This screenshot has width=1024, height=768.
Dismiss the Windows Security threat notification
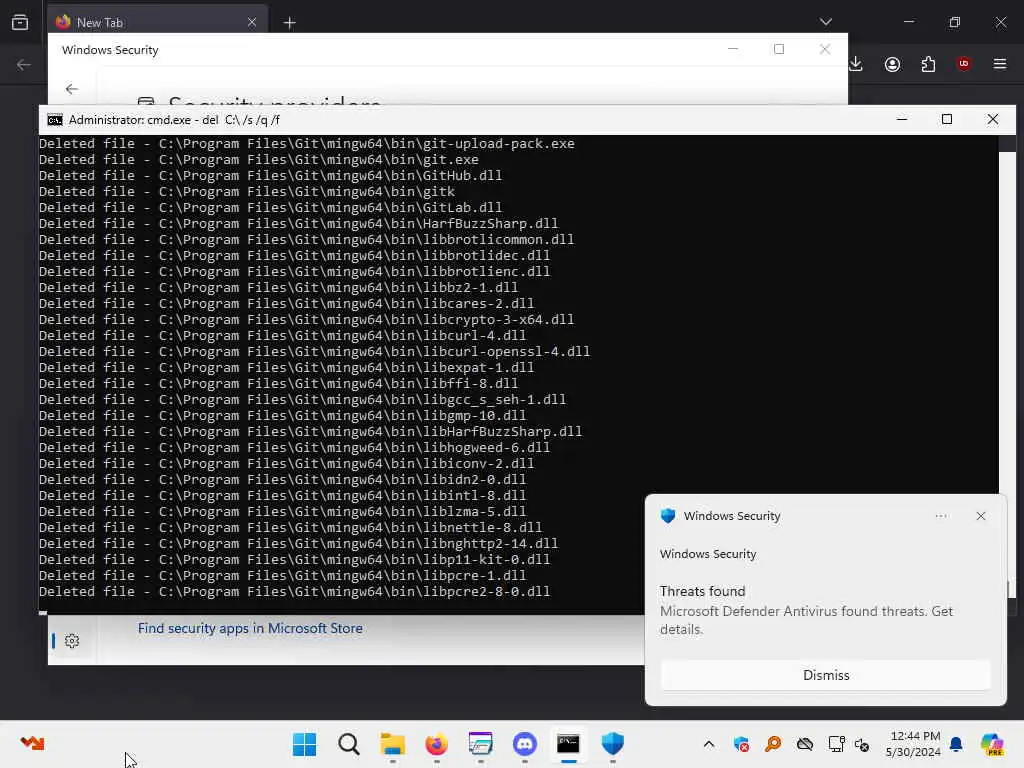click(825, 675)
